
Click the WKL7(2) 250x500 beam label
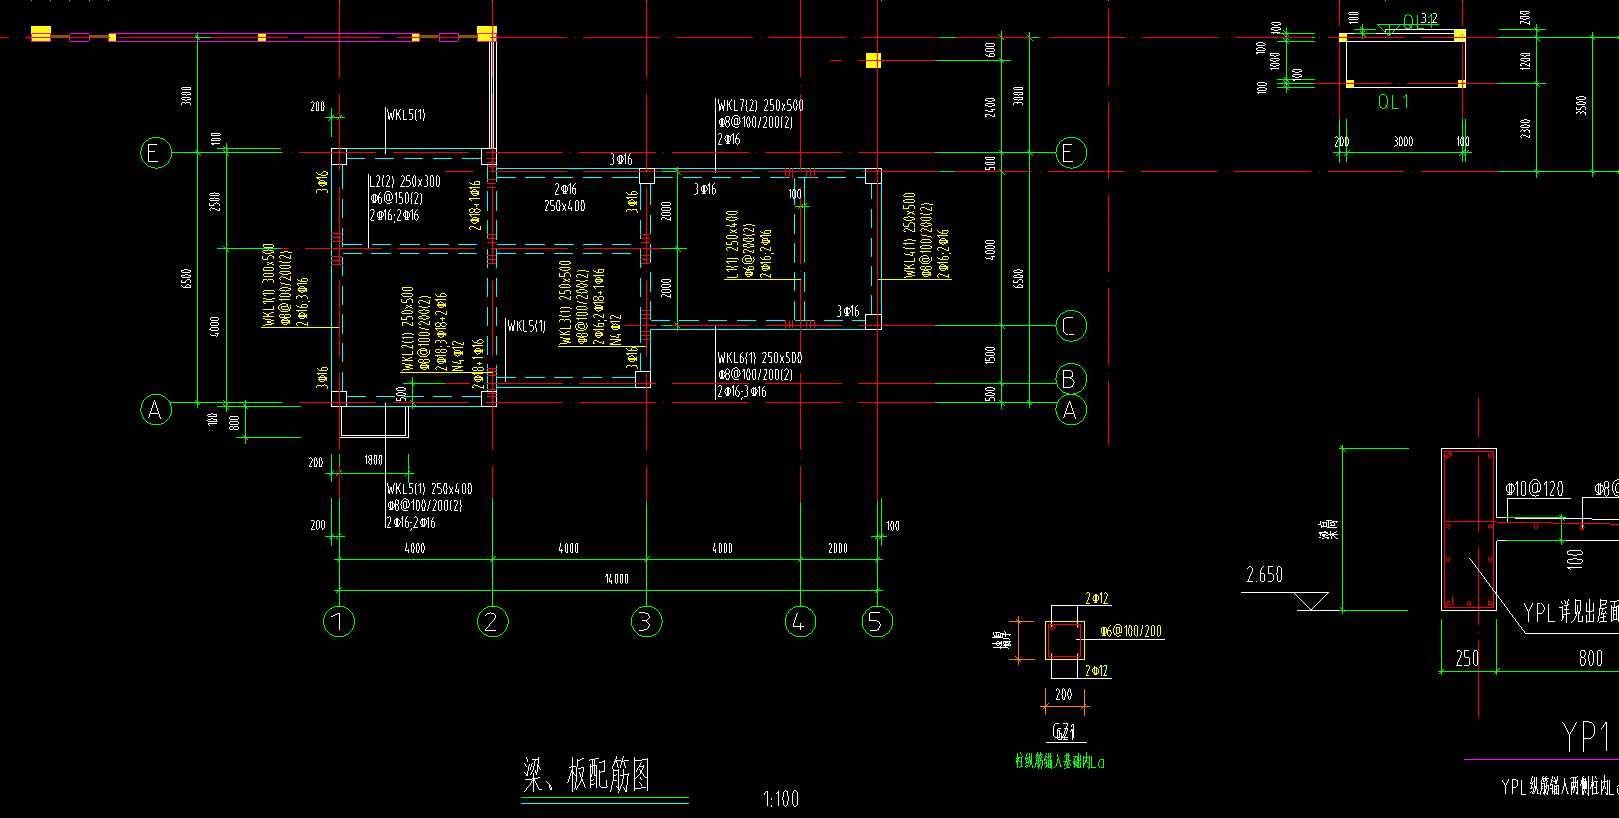click(x=760, y=105)
